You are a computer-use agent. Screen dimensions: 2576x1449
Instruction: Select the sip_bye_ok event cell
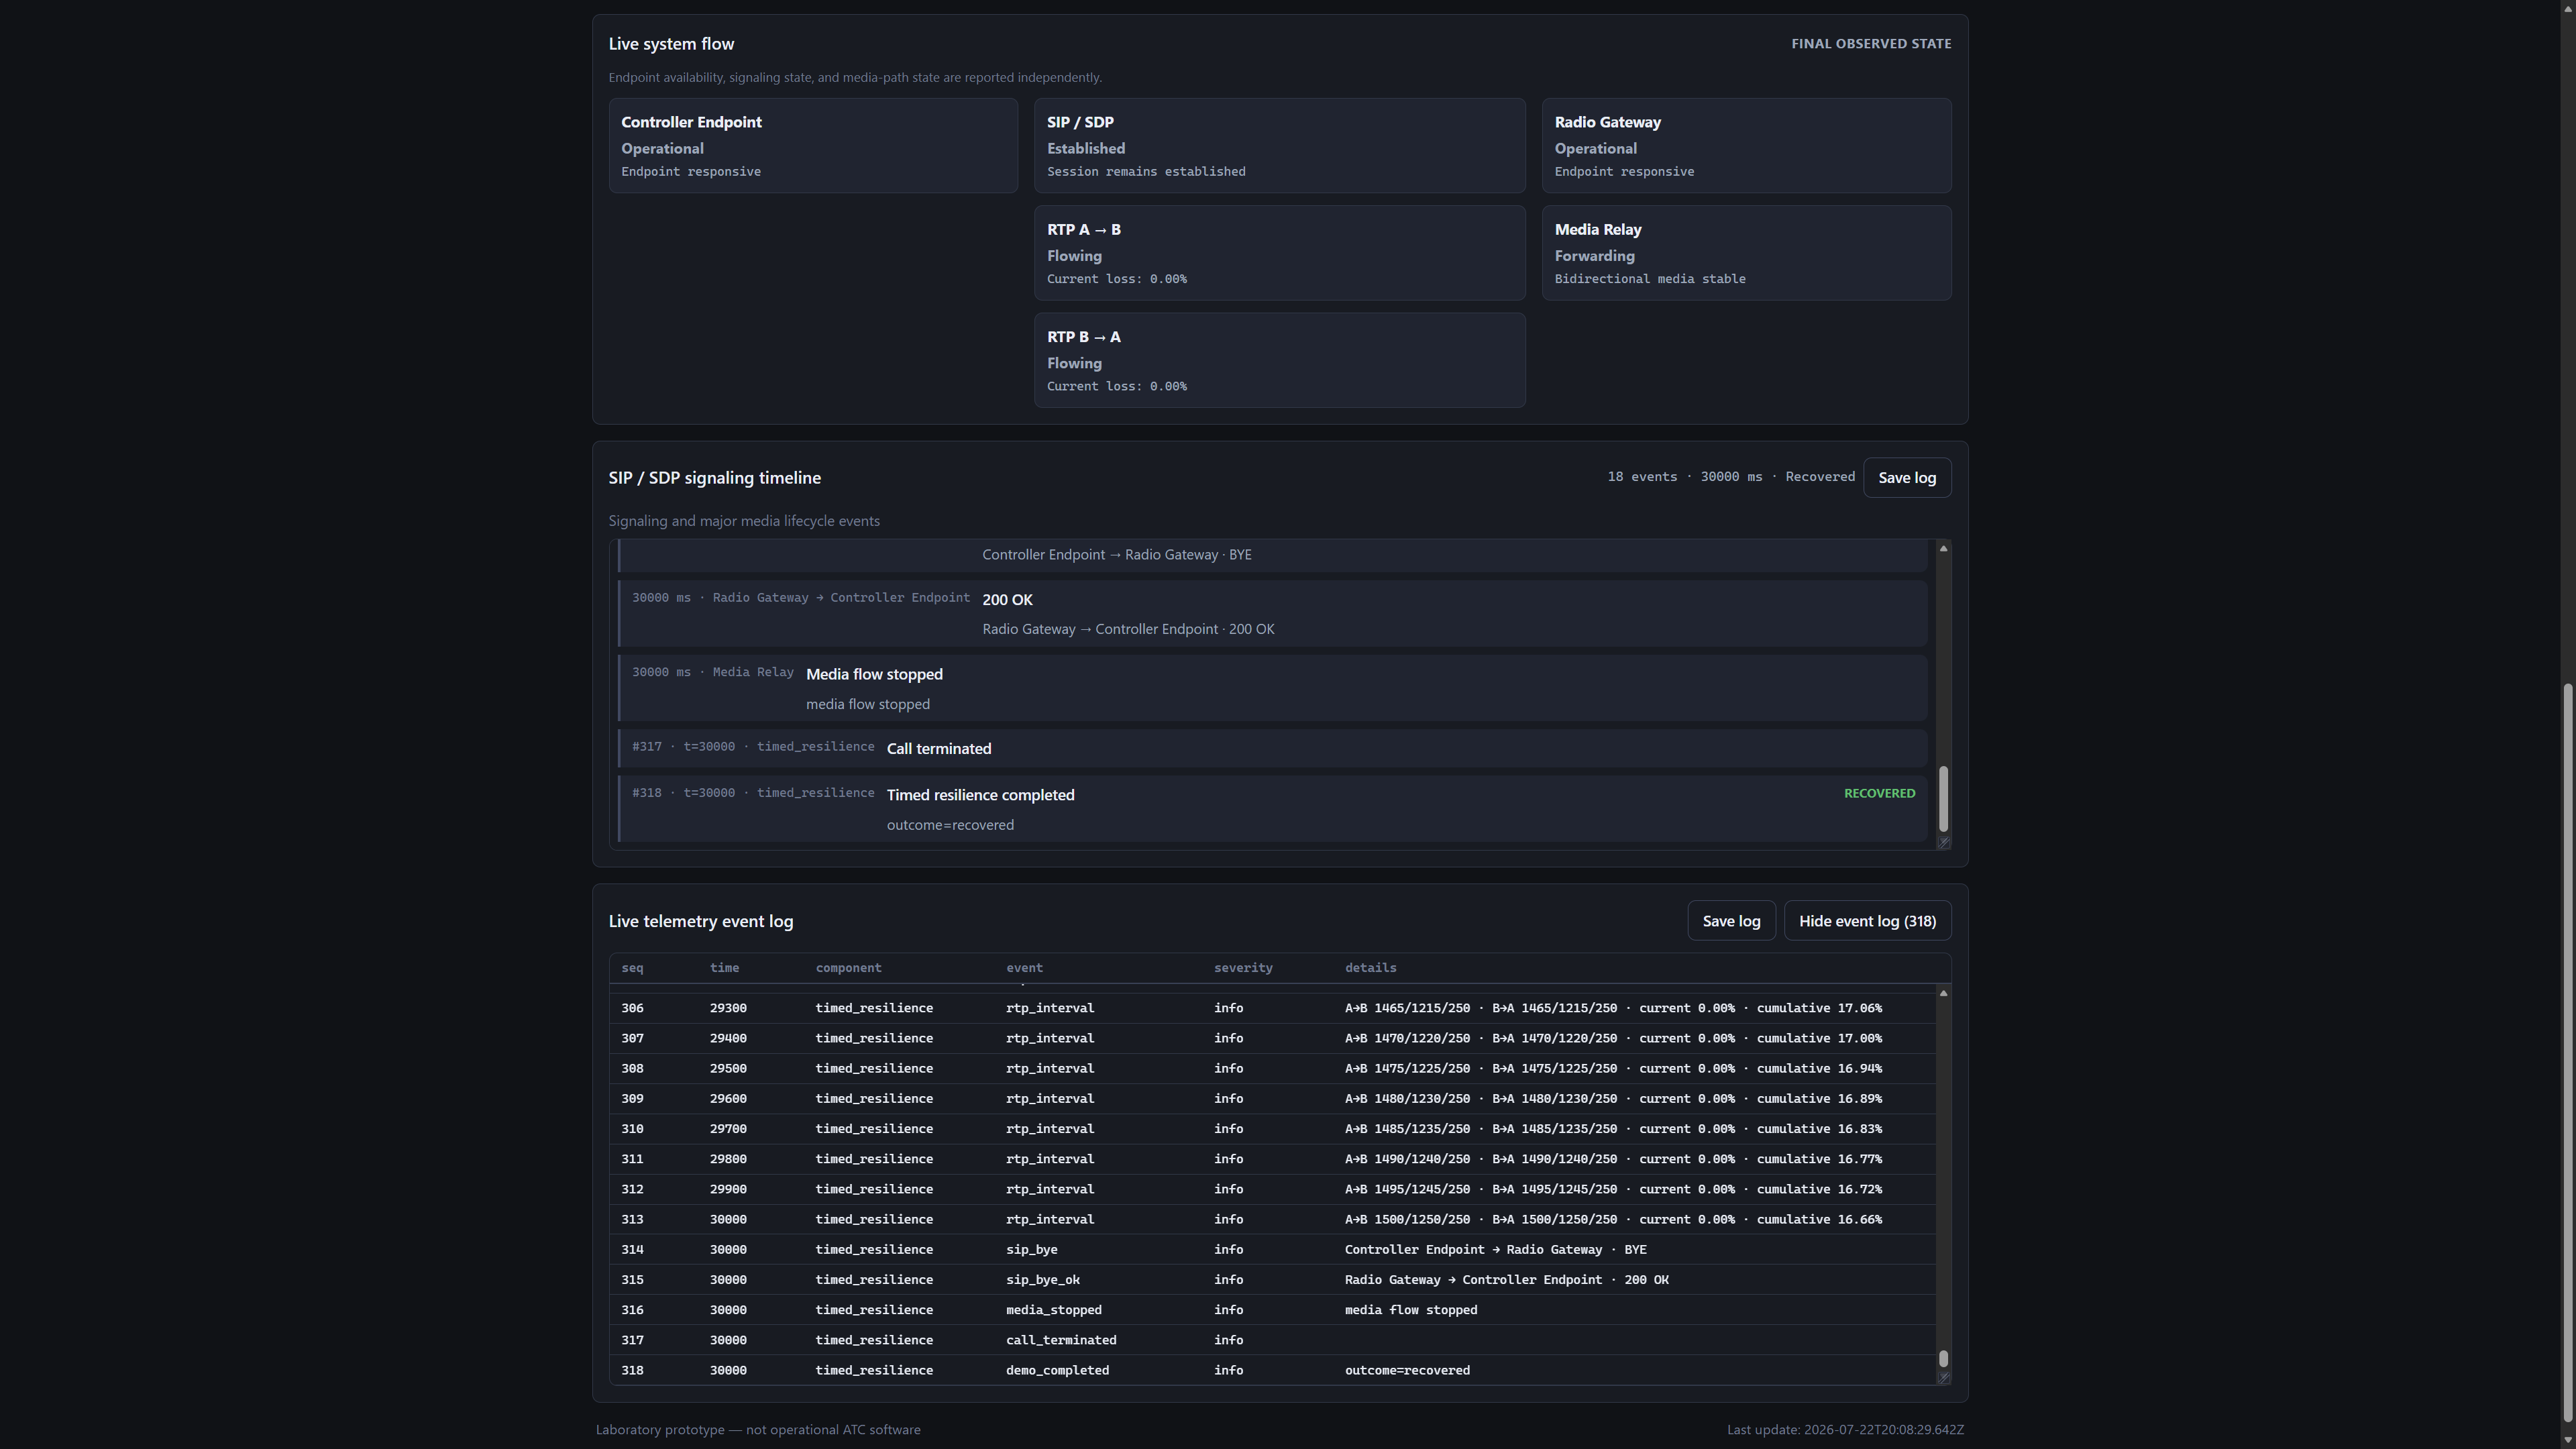coord(1042,1279)
